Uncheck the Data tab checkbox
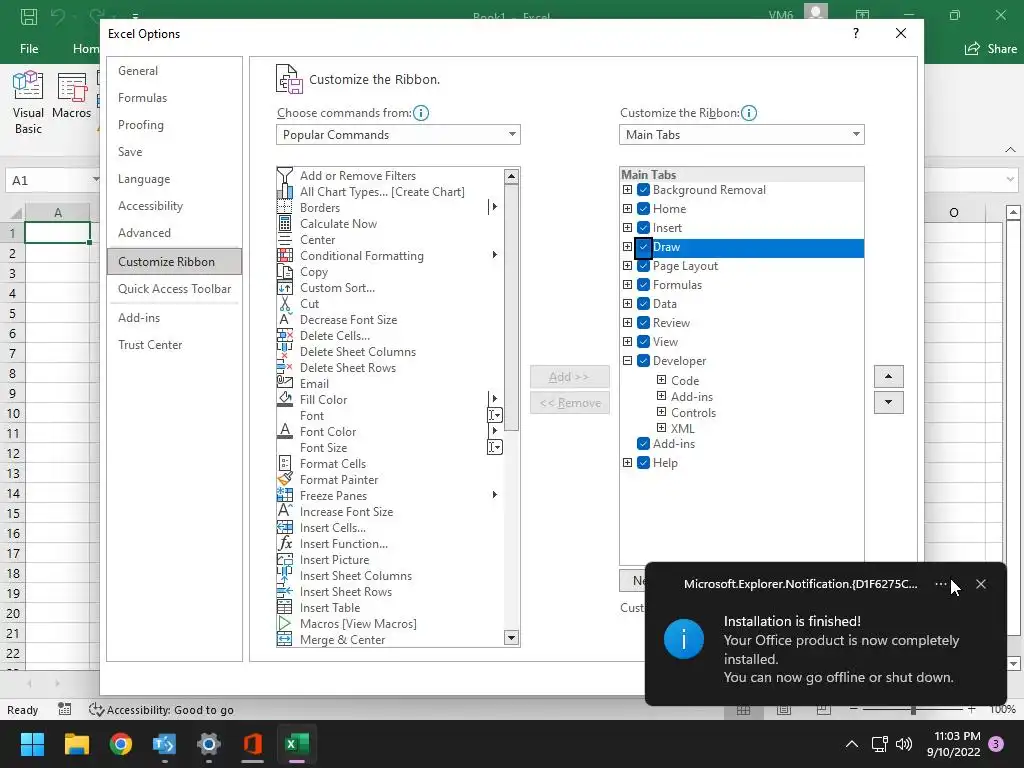Screen dimensions: 1024x768 tap(643, 304)
